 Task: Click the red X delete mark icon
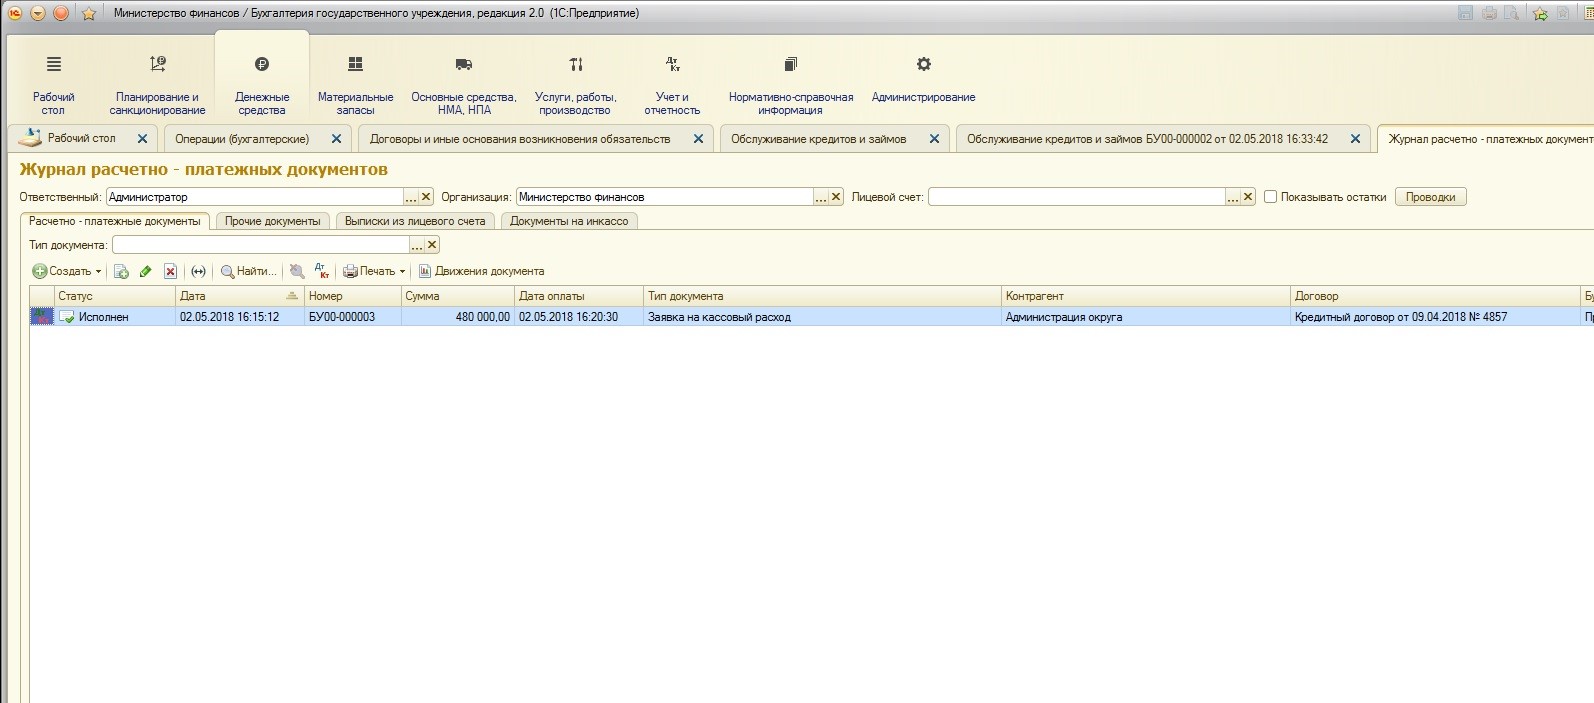tap(170, 271)
